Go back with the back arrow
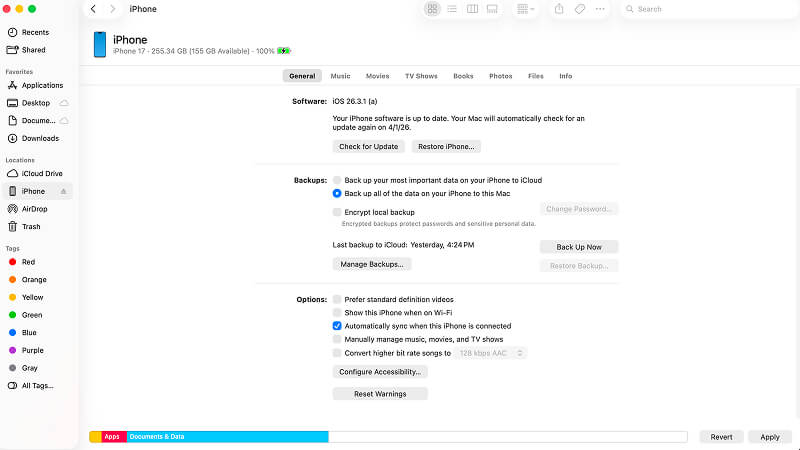Viewport: 800px width, 450px height. click(93, 9)
